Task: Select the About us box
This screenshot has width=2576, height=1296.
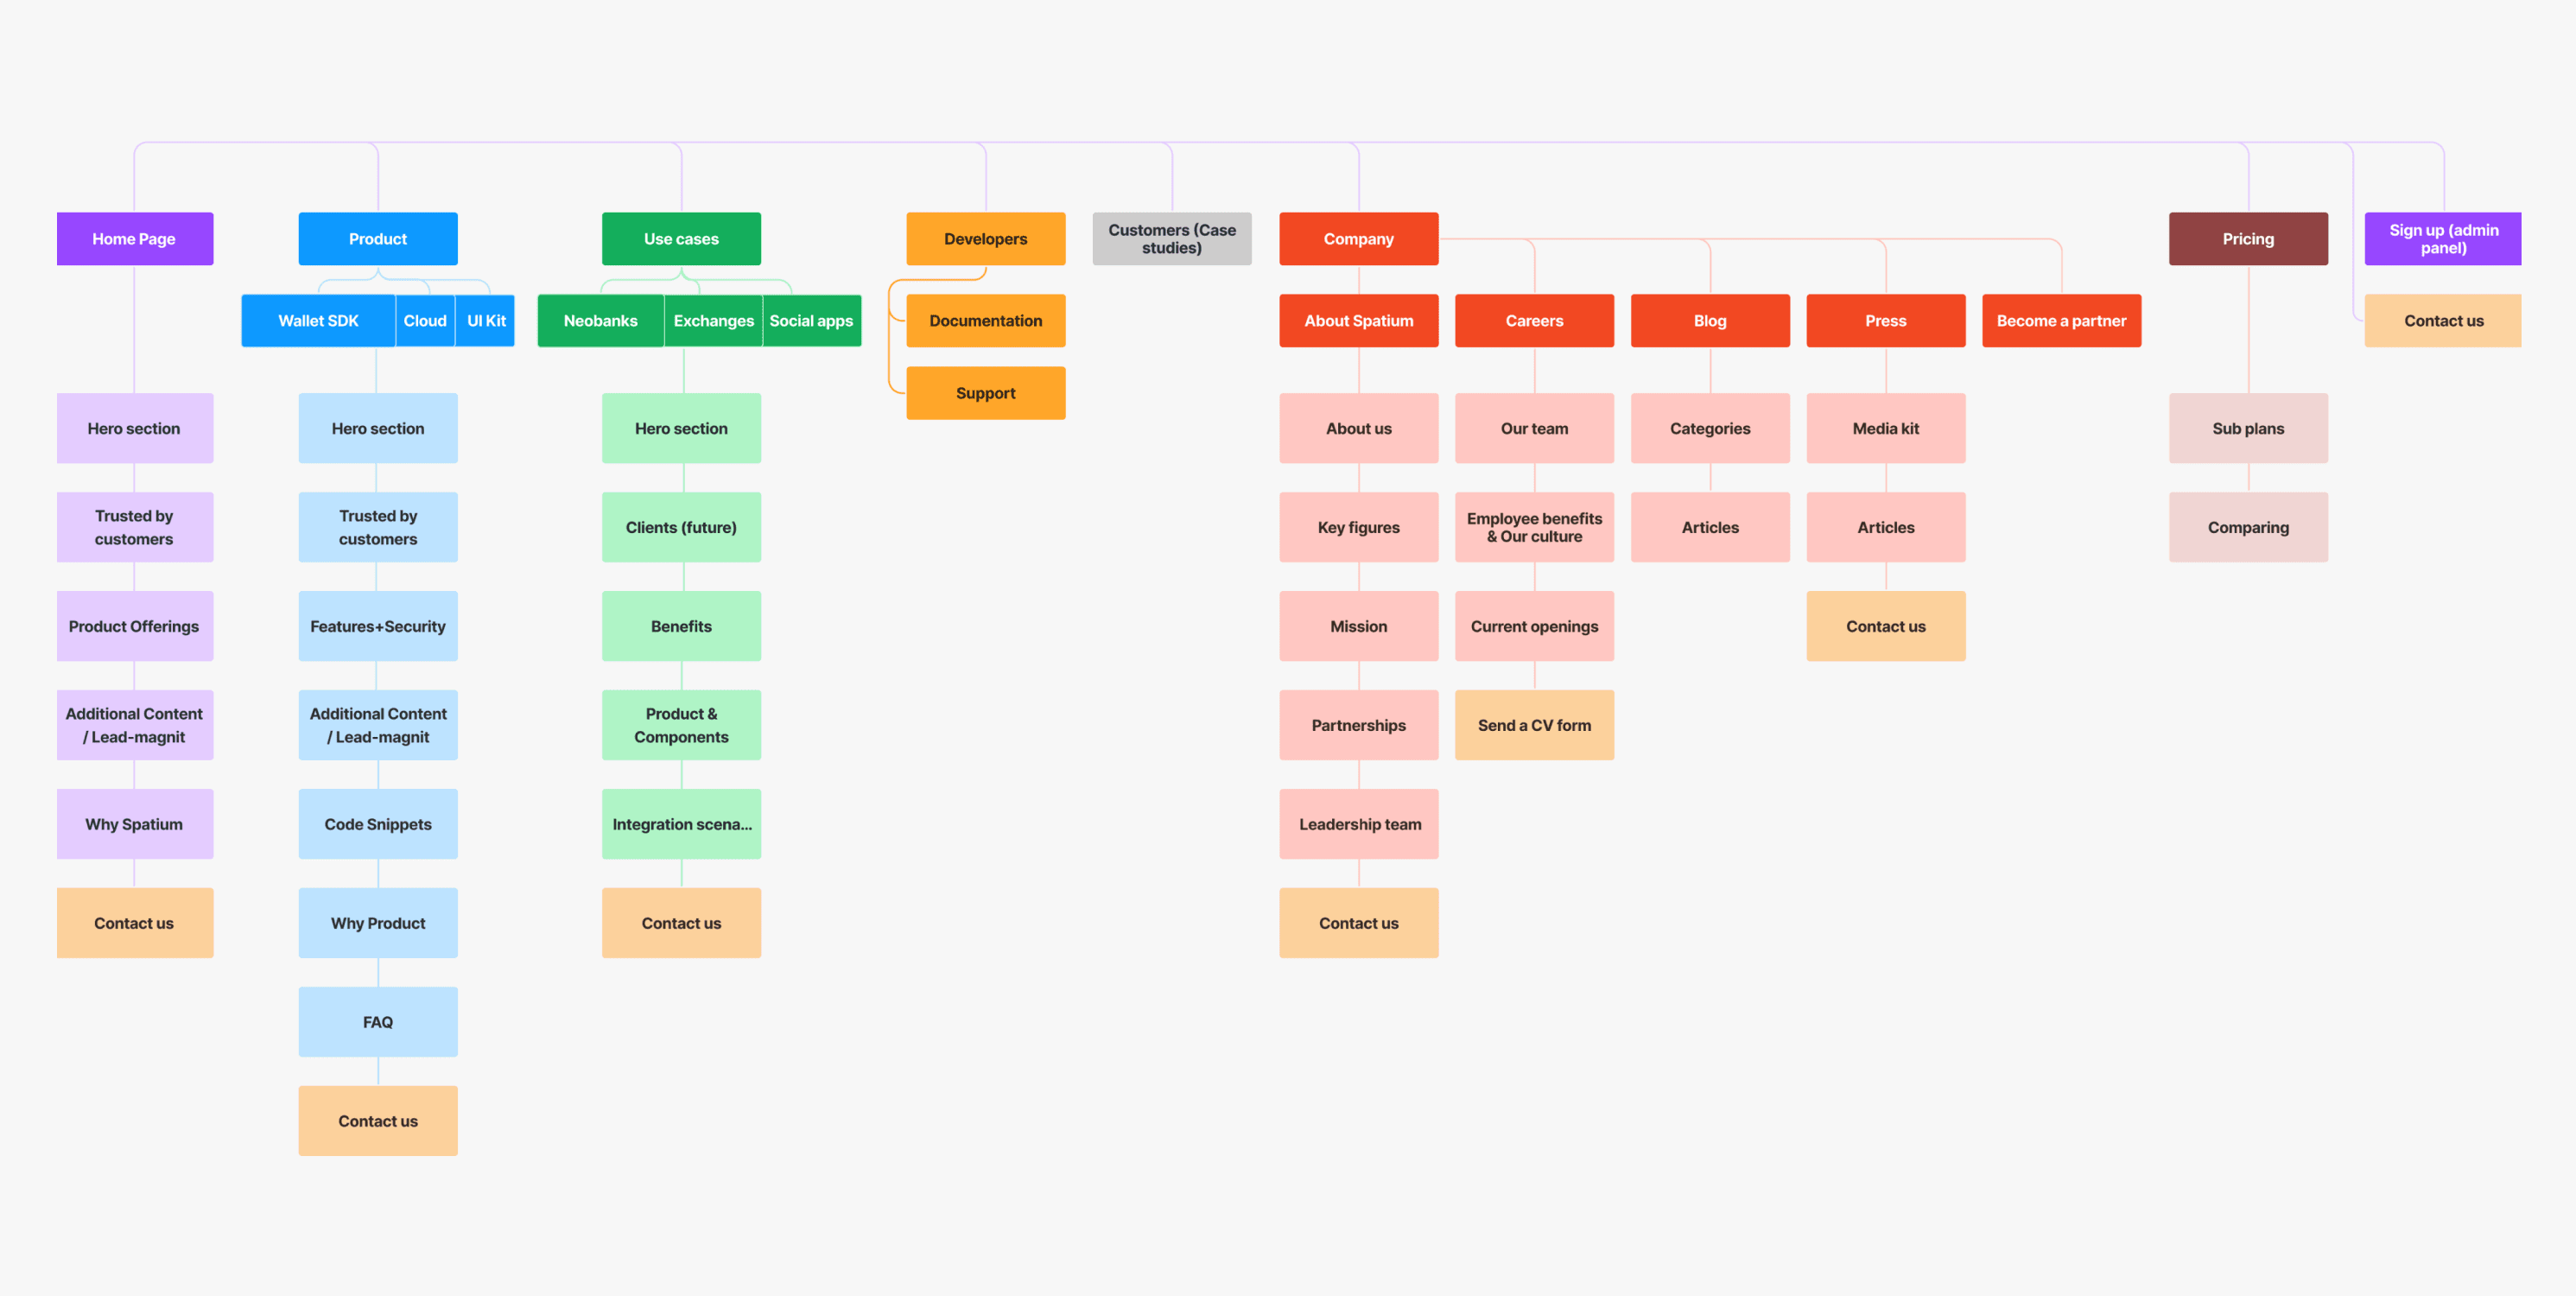Action: tap(1359, 428)
